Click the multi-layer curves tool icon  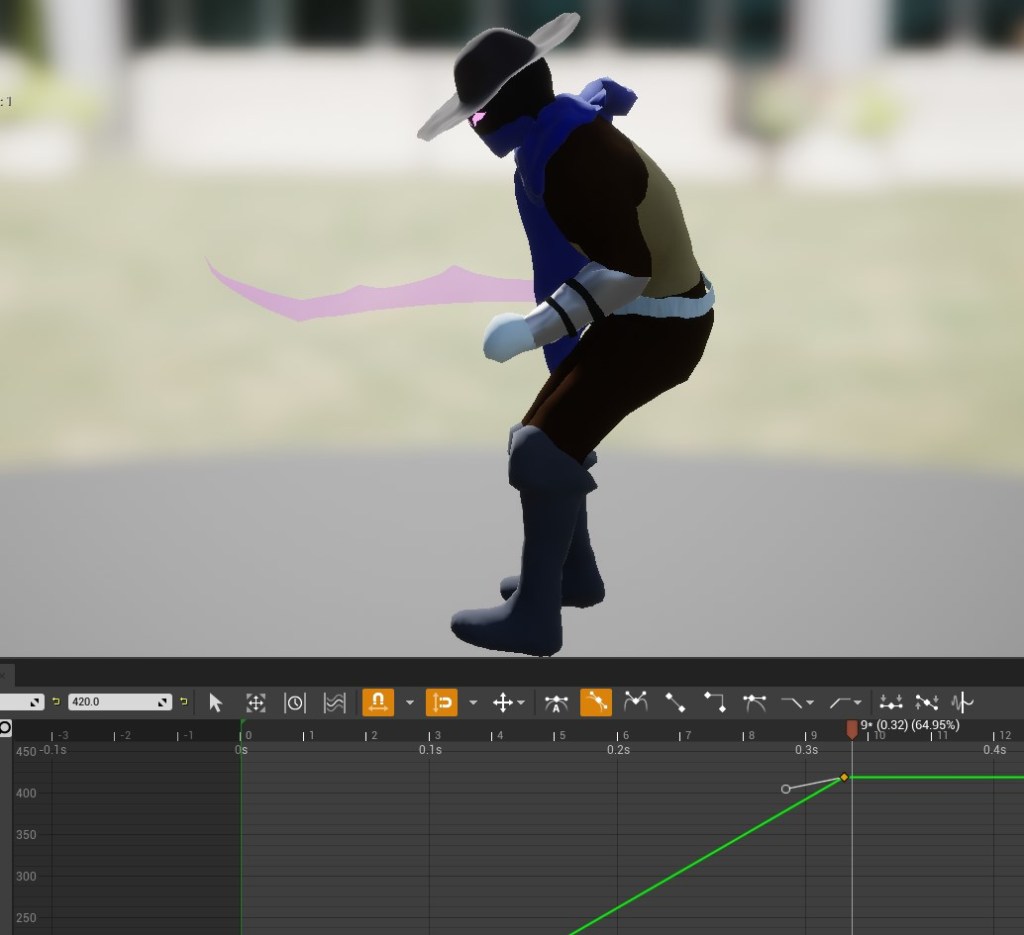pos(335,703)
